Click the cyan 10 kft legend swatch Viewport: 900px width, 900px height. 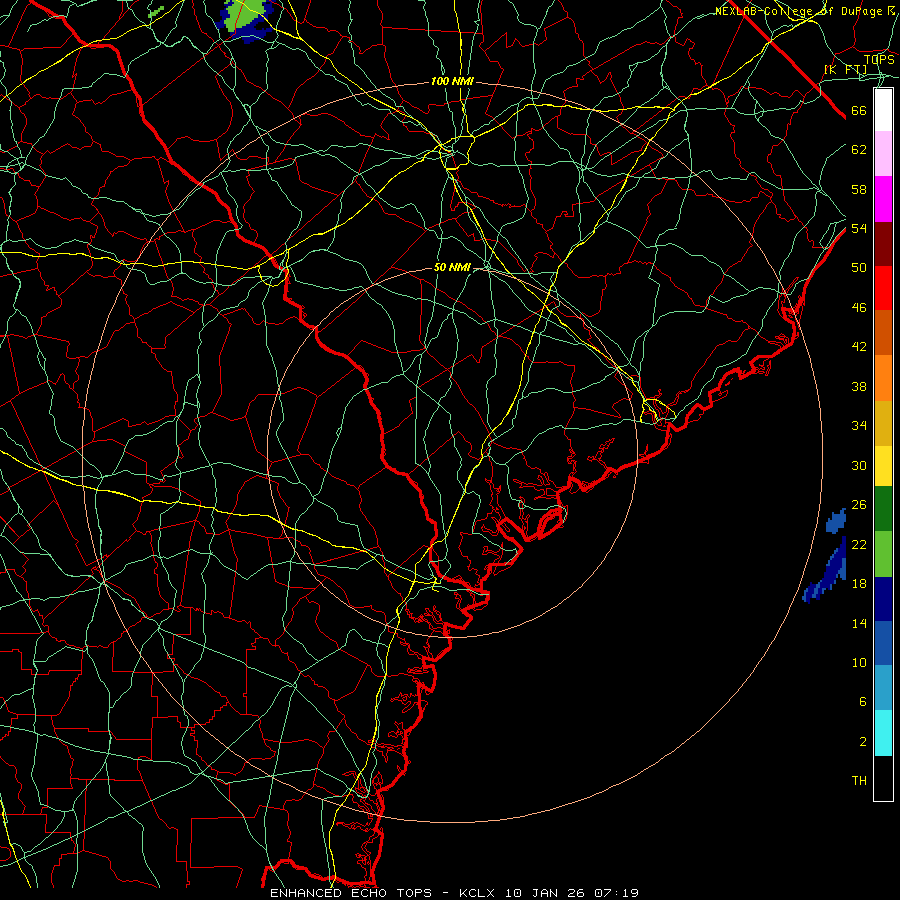tap(883, 733)
